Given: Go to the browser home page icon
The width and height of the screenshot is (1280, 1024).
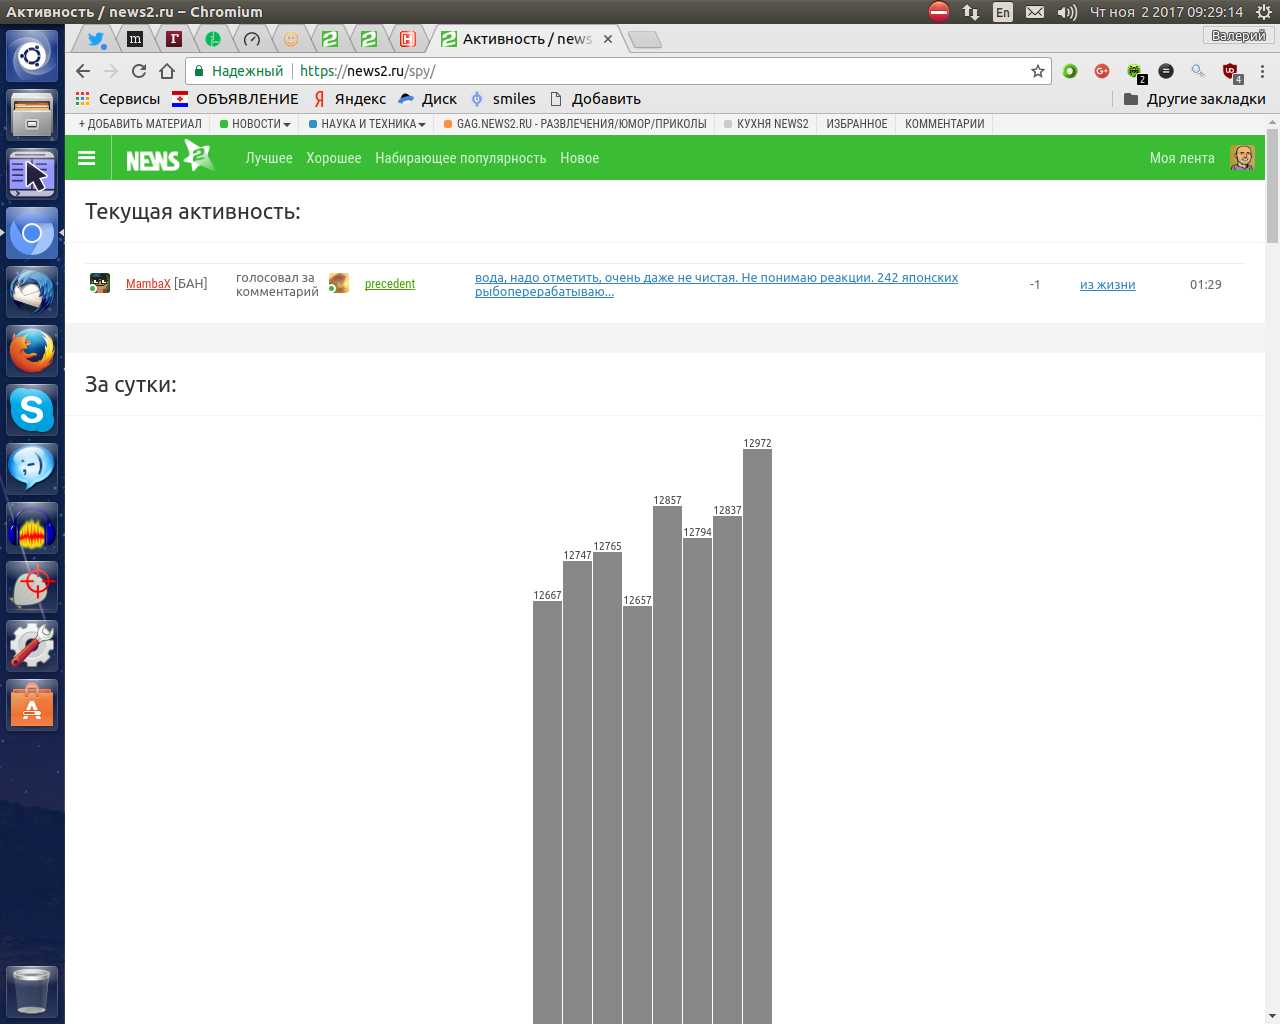Looking at the screenshot, I should (x=167, y=71).
